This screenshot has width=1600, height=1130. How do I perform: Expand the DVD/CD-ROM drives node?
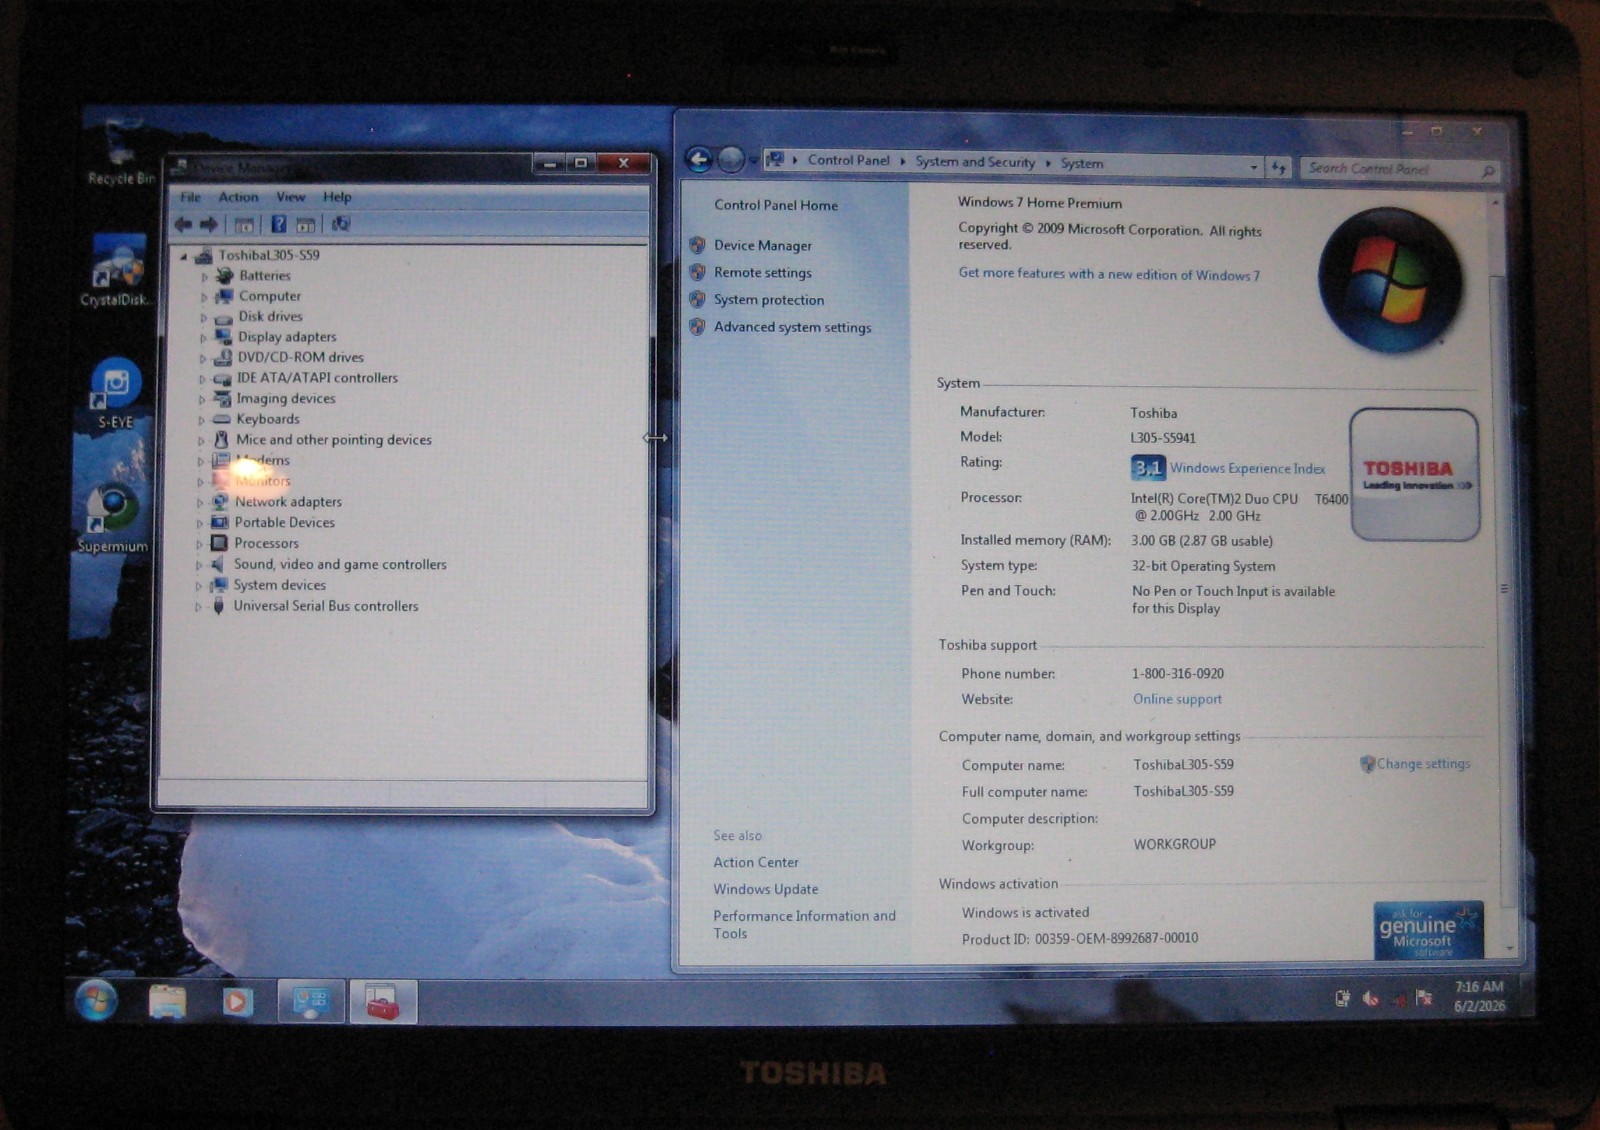point(203,358)
